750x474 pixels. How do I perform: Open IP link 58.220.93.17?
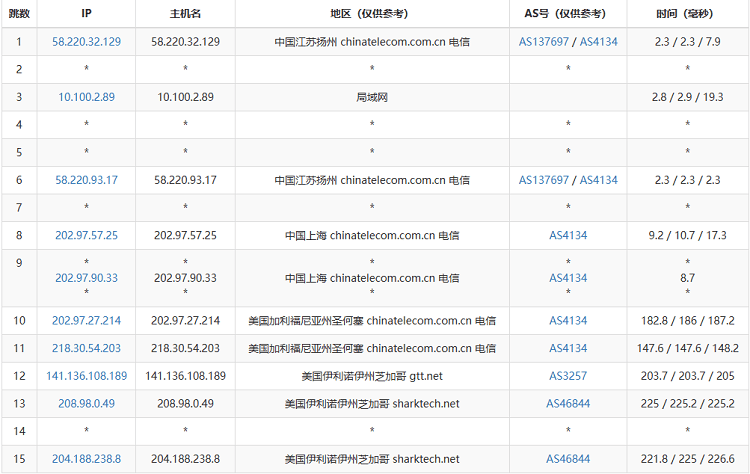click(x=86, y=180)
